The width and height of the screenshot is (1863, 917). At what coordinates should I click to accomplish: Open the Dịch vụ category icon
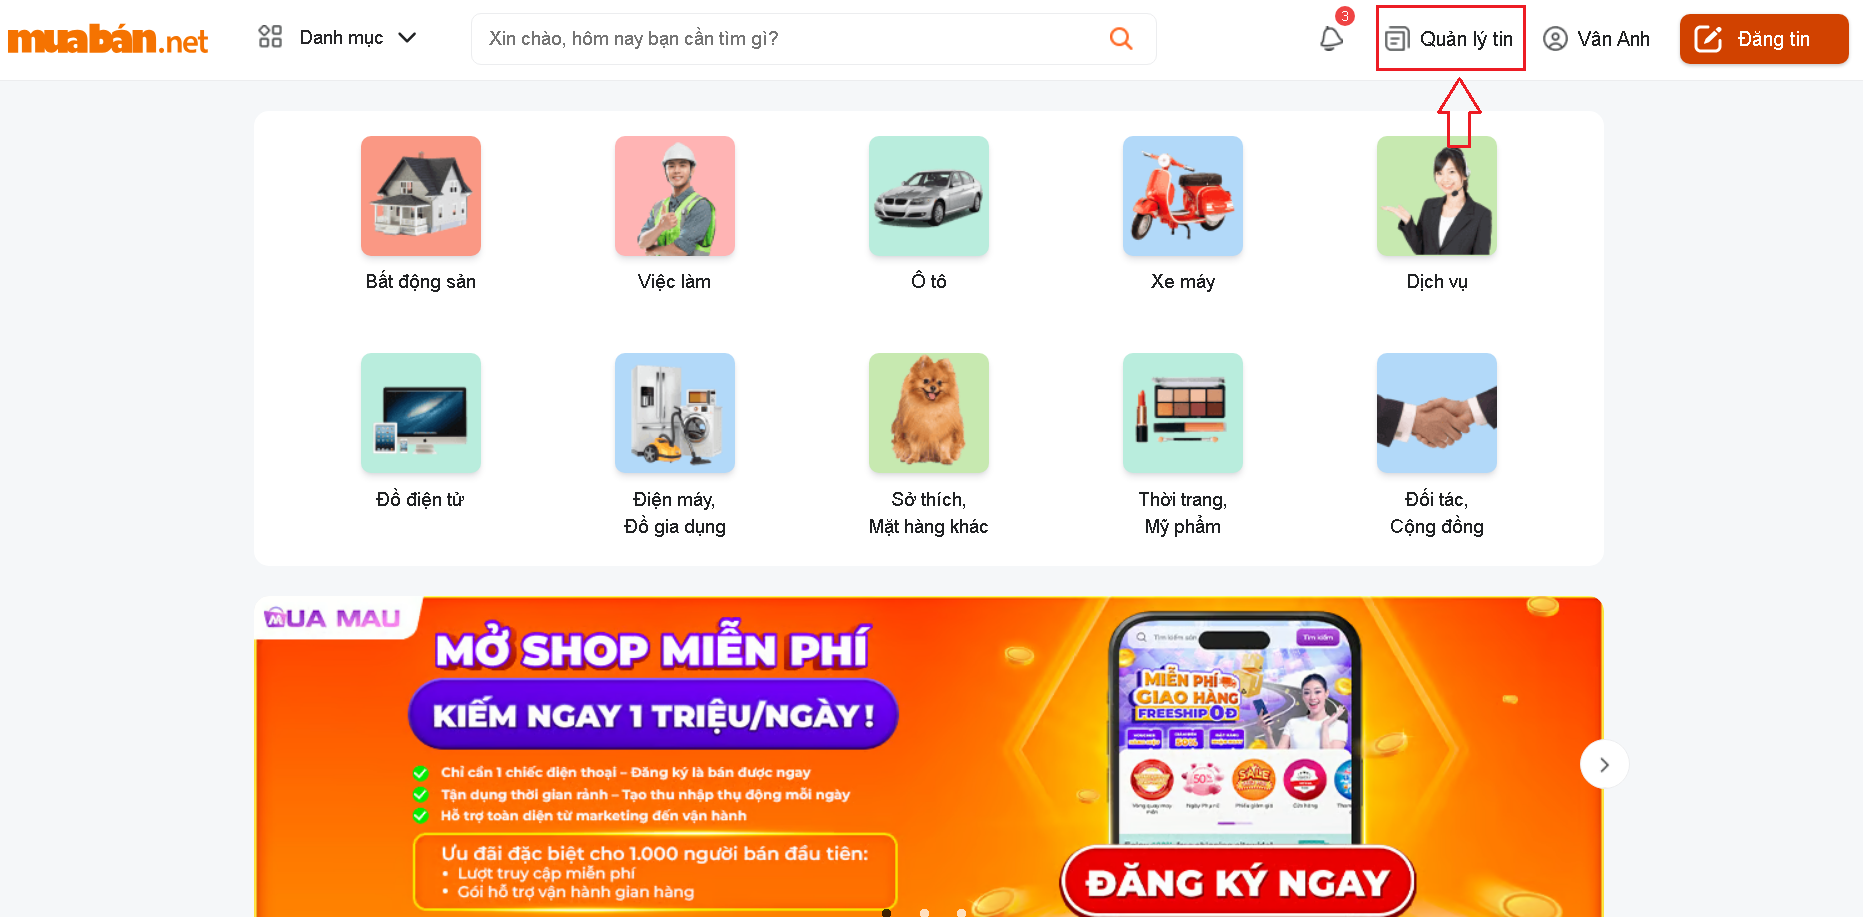click(x=1437, y=196)
